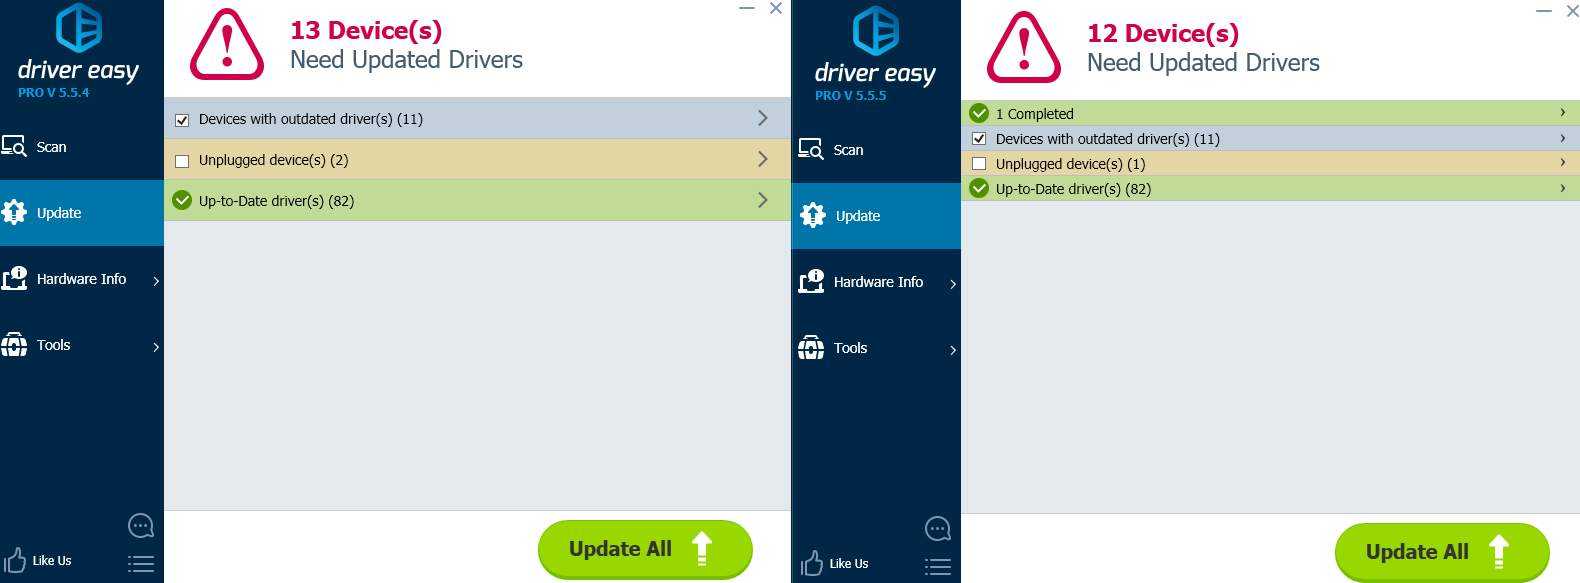Screen dimensions: 1580x583
Task: Open the feedback chat bubble icon in the v5.5.4 window
Action: (x=141, y=525)
